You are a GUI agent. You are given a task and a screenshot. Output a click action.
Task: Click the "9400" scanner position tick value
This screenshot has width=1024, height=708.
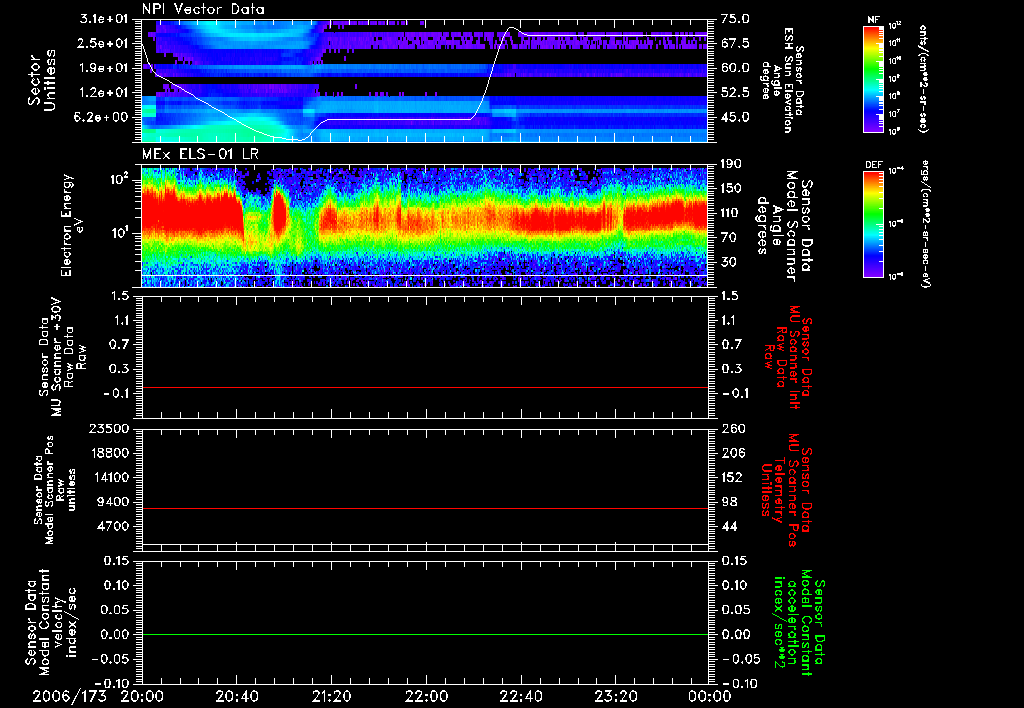114,502
